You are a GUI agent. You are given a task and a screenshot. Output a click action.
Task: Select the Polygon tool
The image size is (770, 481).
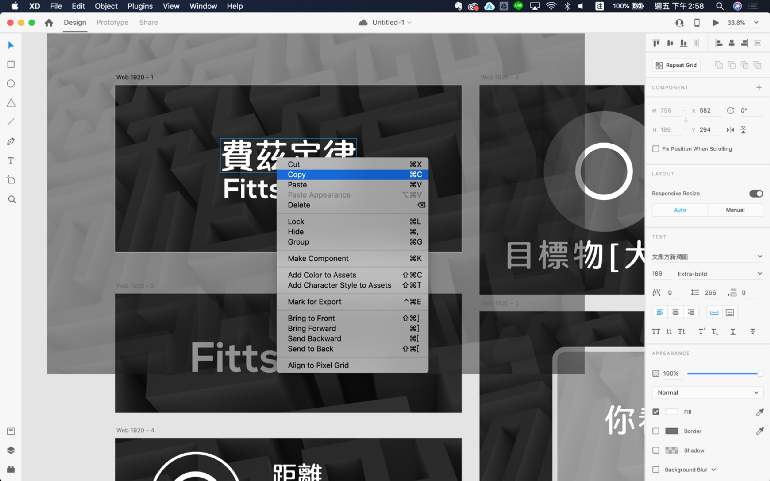pyautogui.click(x=11, y=103)
